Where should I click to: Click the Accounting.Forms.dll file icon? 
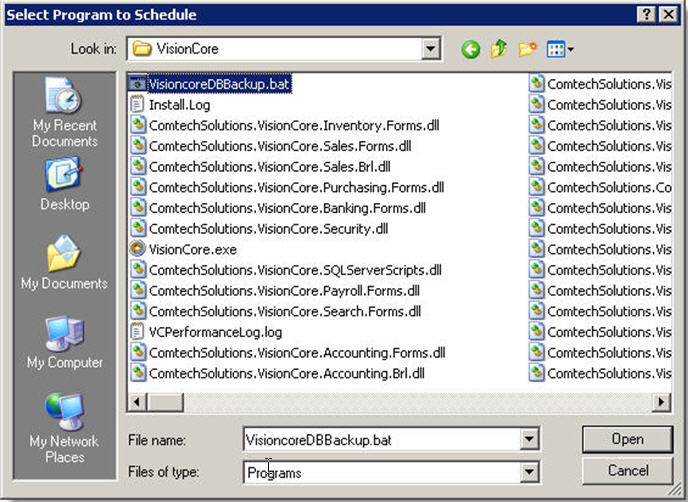138,352
